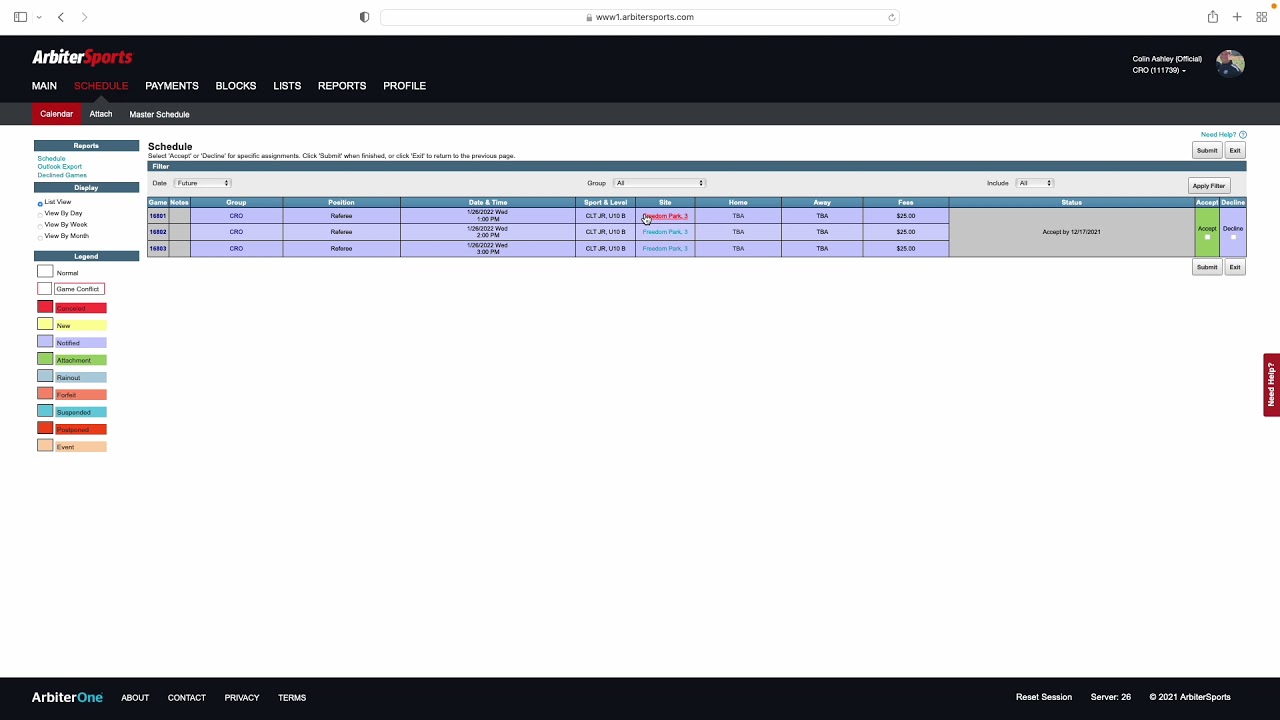This screenshot has height=720, width=1280.
Task: Click the Accept by 12/17/2021 status text
Action: click(x=1071, y=232)
